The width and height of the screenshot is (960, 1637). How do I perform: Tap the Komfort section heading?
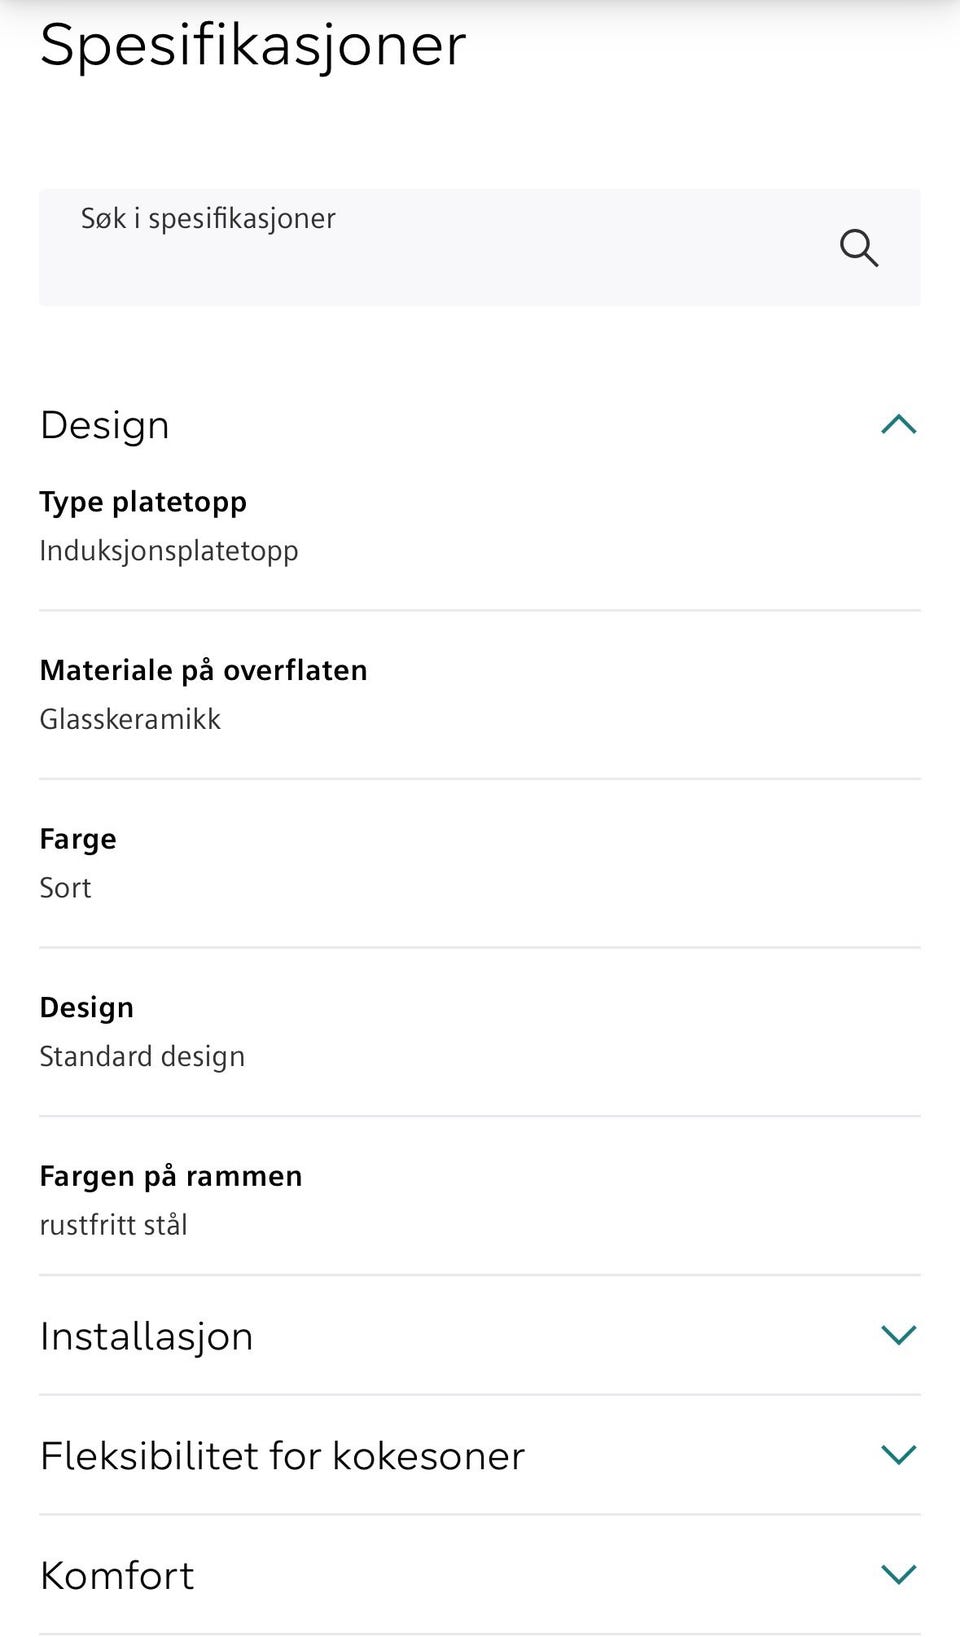click(117, 1576)
